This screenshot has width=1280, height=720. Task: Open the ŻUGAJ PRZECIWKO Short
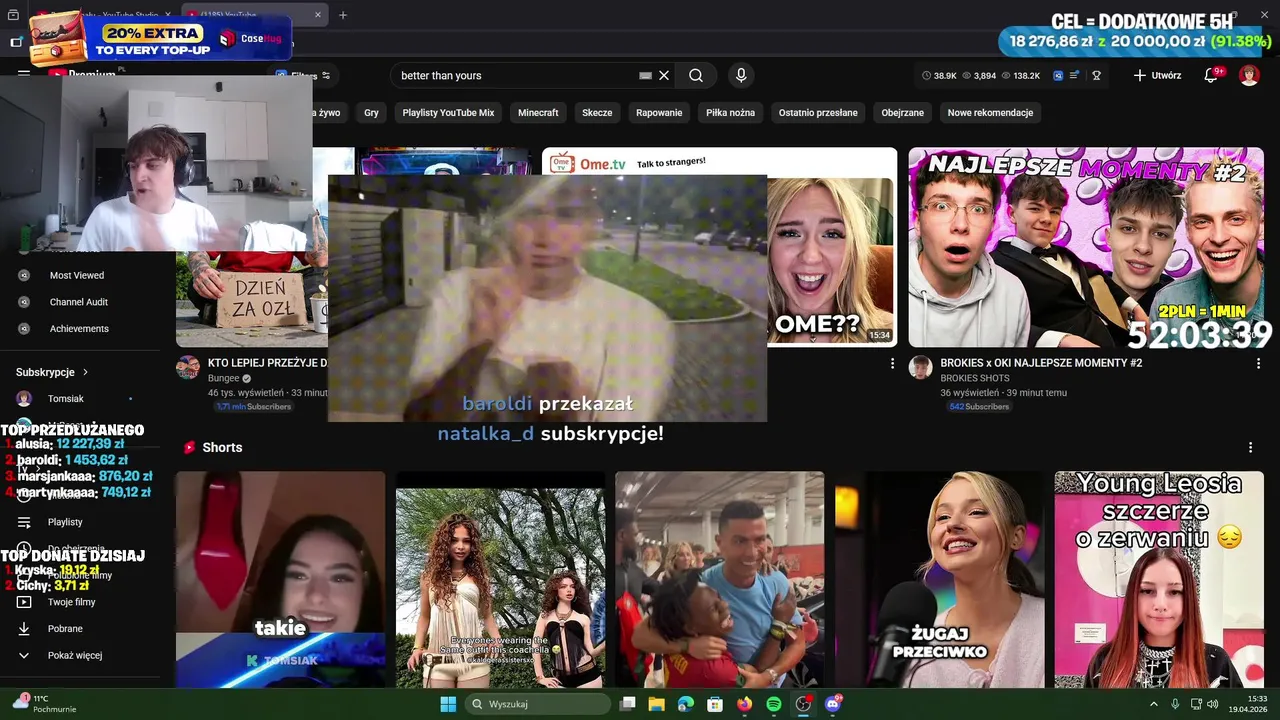940,580
